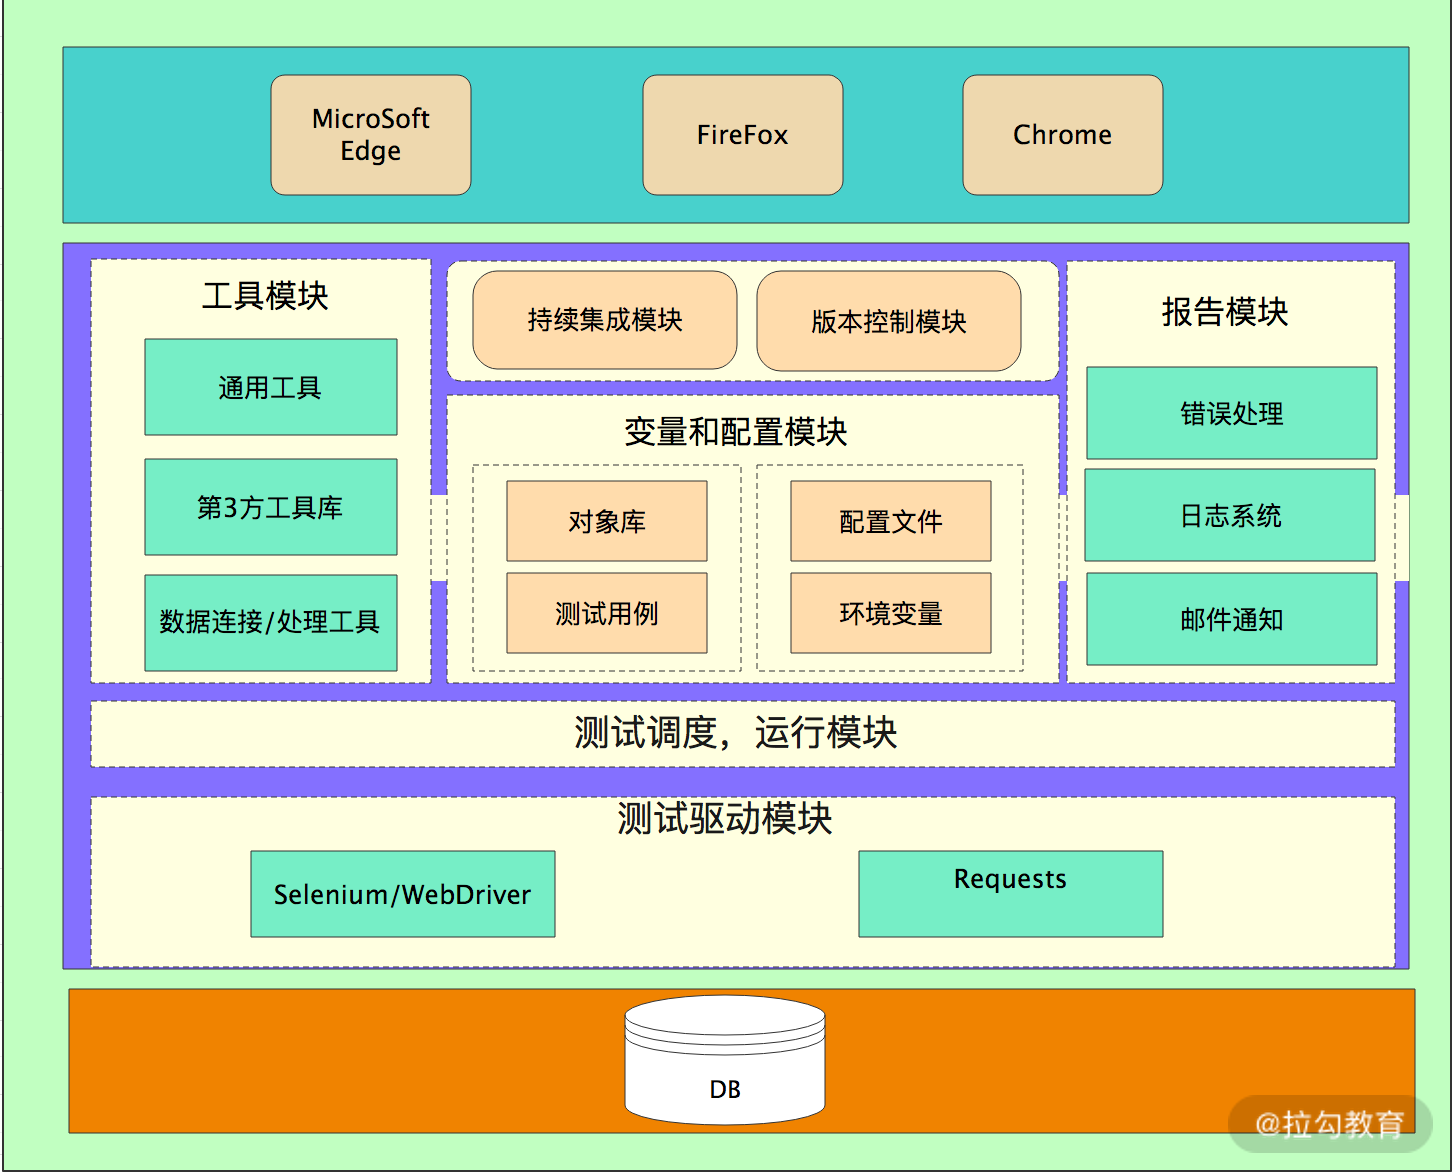Select the Requests block
The image size is (1452, 1172).
click(1011, 894)
